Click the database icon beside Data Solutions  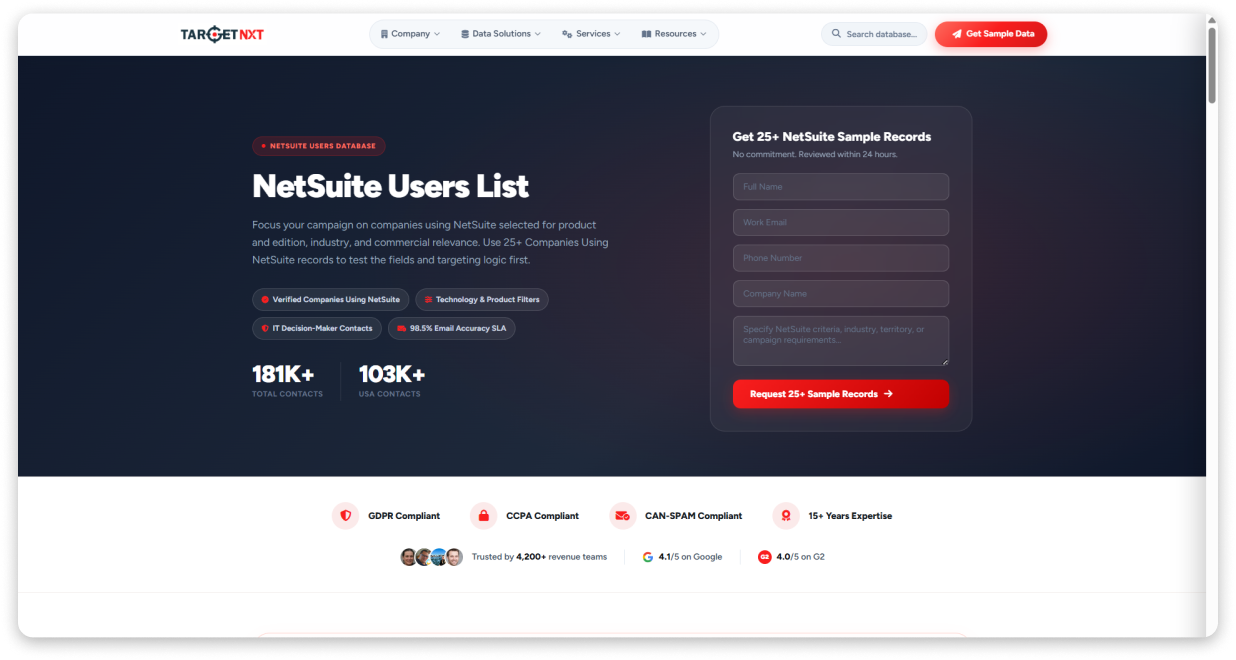point(465,34)
